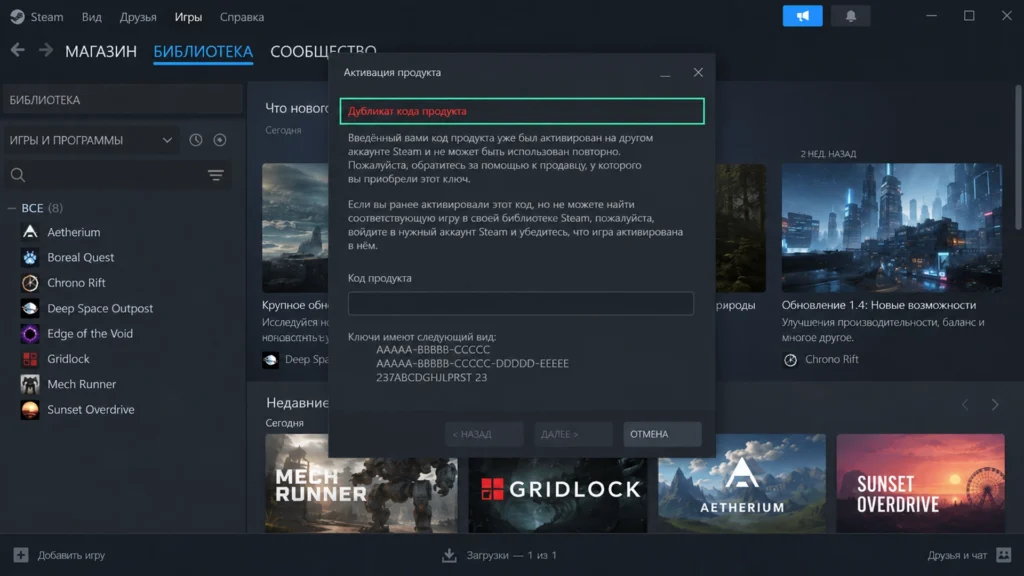The height and width of the screenshot is (576, 1024).
Task: Select Mech Runner in the library list
Action: pyautogui.click(x=81, y=385)
